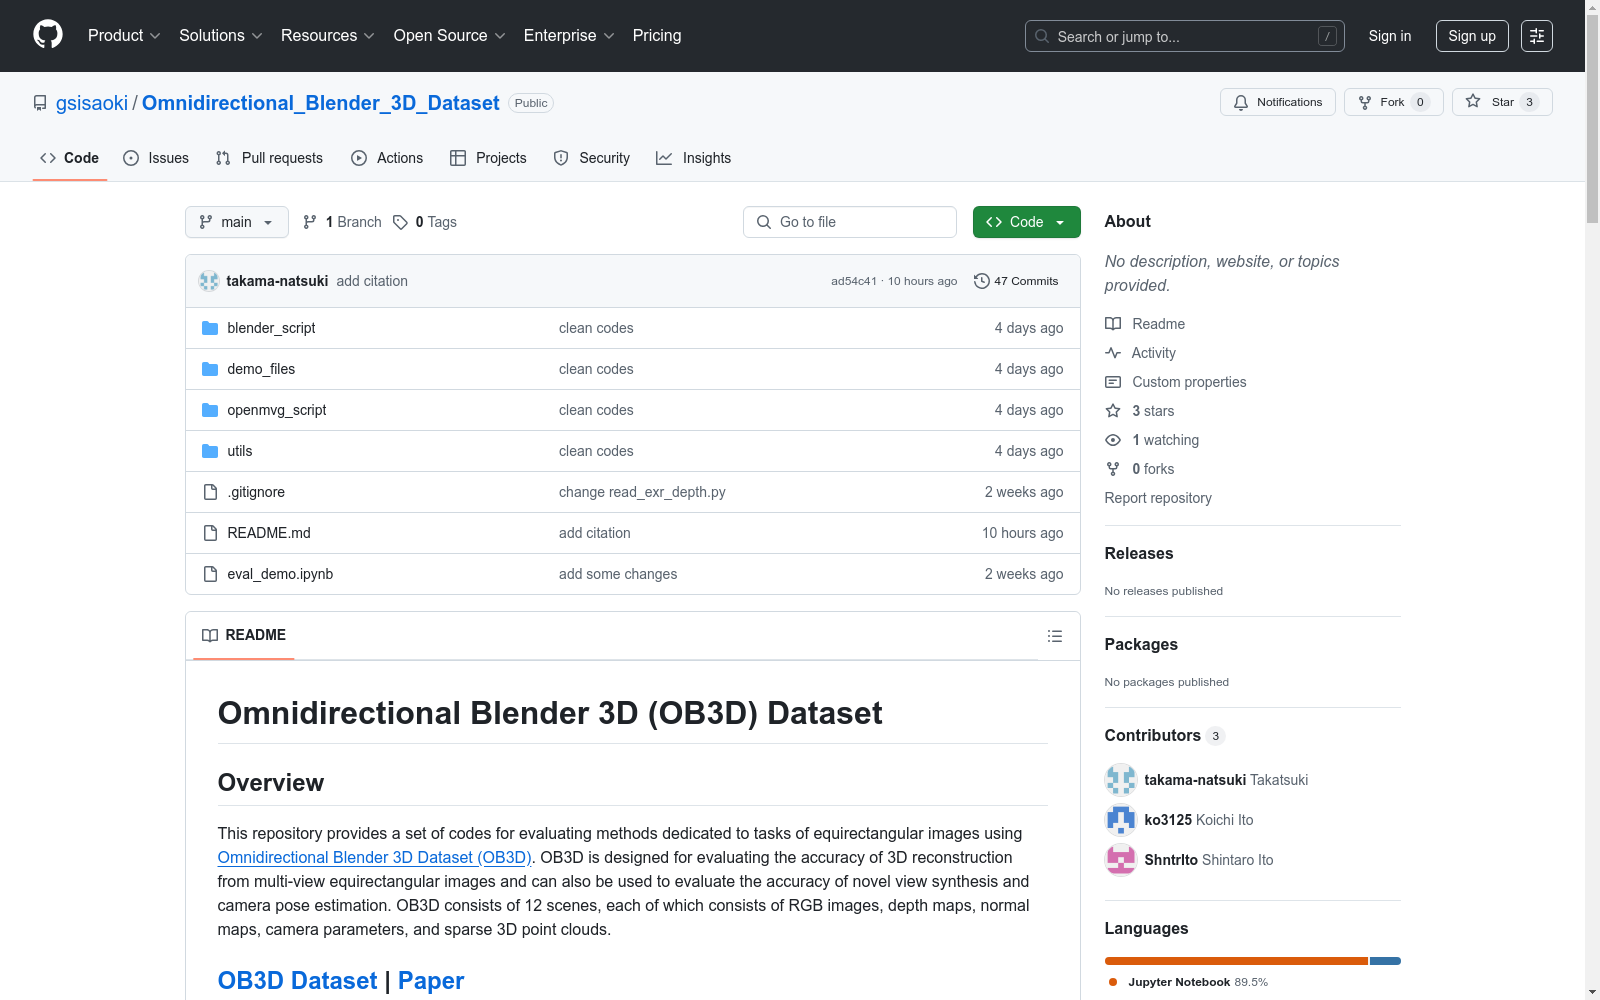Open the Pricing page

pyautogui.click(x=657, y=36)
